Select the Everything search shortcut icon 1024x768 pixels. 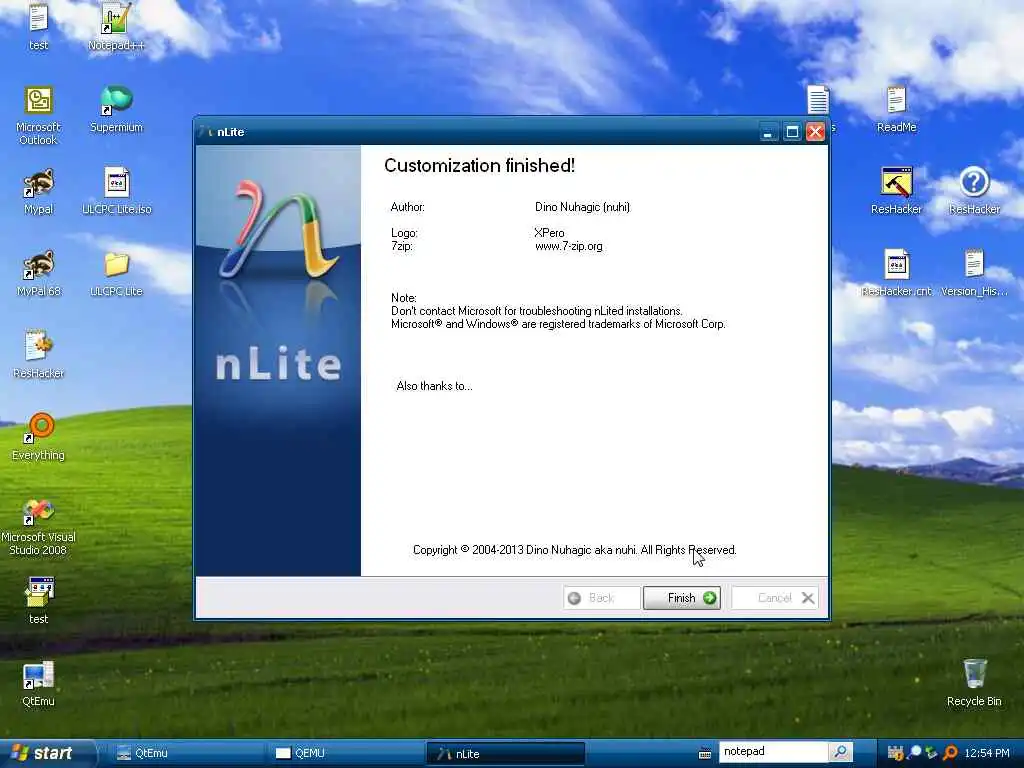(x=39, y=438)
